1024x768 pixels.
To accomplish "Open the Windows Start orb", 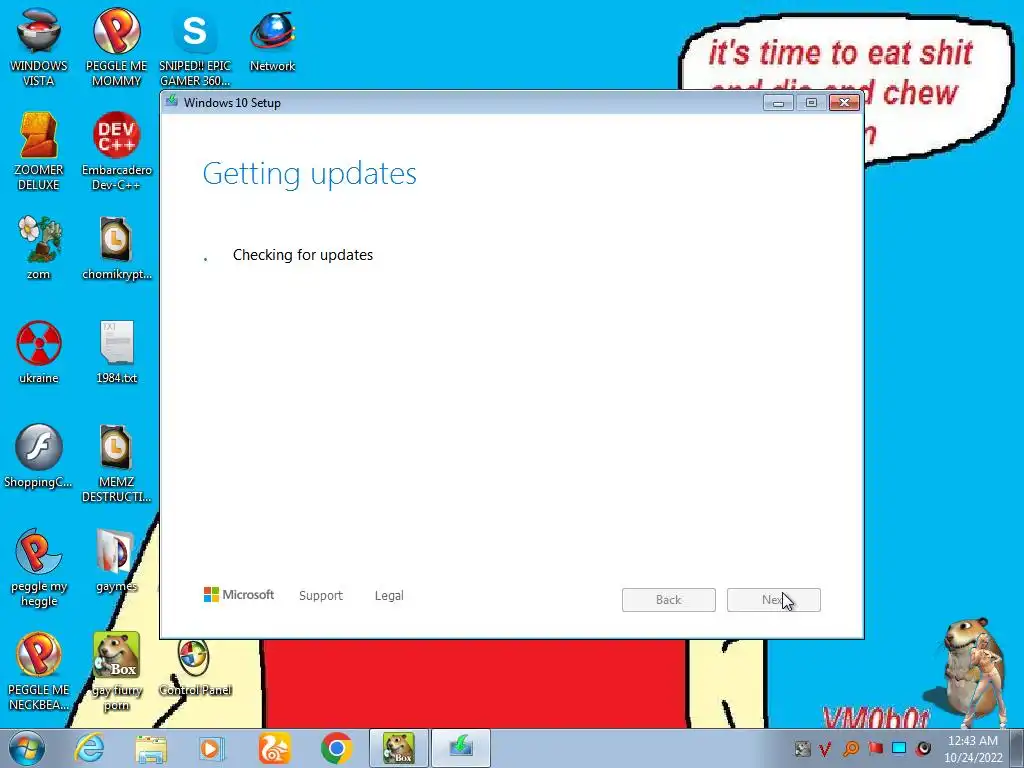I will [27, 748].
